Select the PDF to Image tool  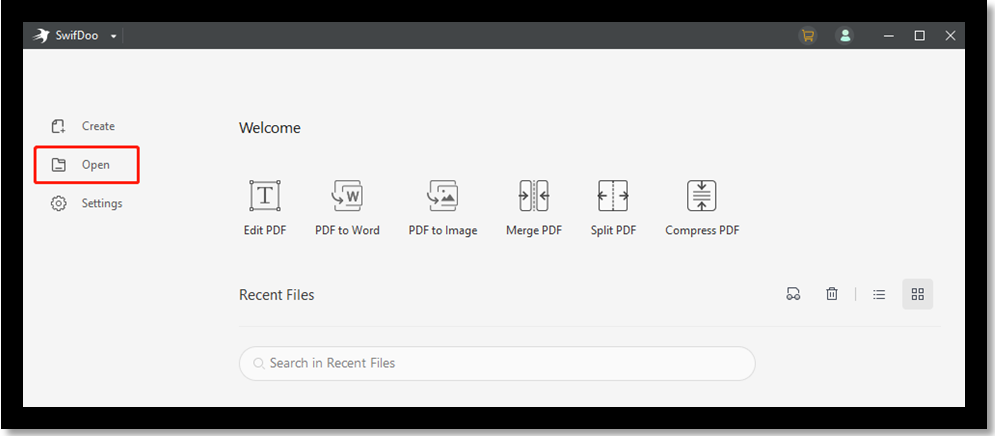coord(443,208)
